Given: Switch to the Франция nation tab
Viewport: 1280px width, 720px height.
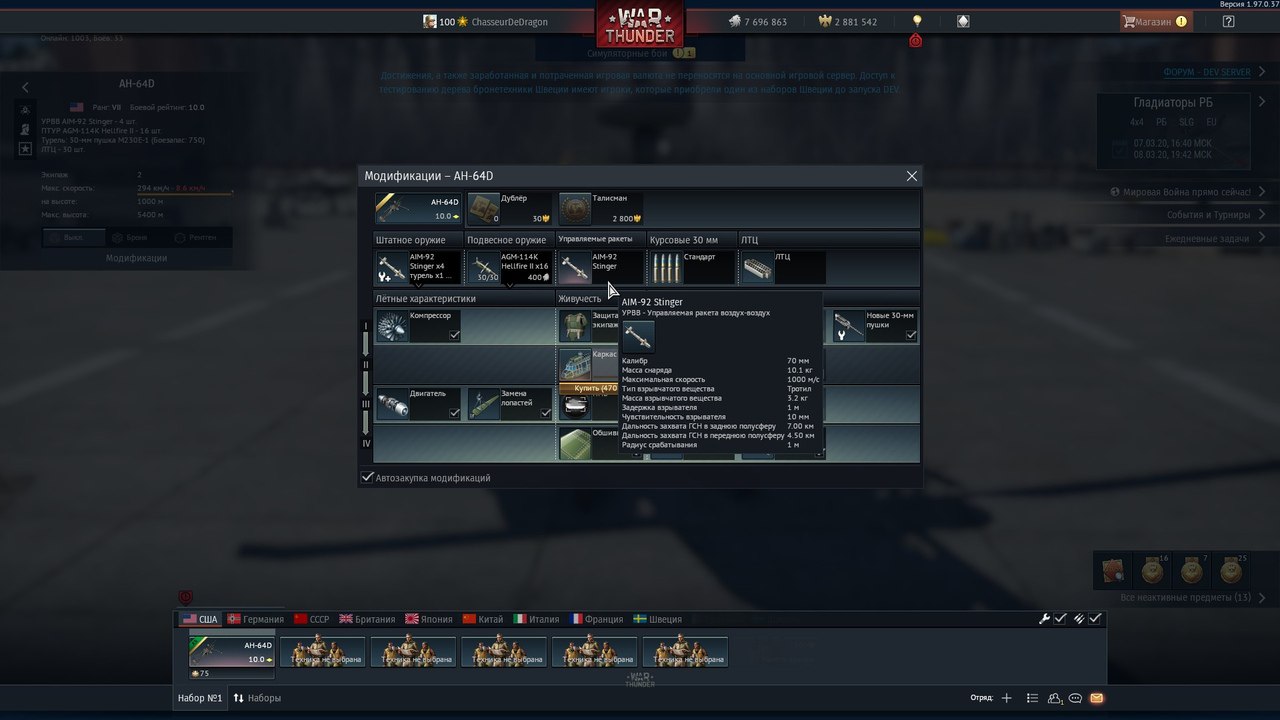Looking at the screenshot, I should pyautogui.click(x=596, y=619).
